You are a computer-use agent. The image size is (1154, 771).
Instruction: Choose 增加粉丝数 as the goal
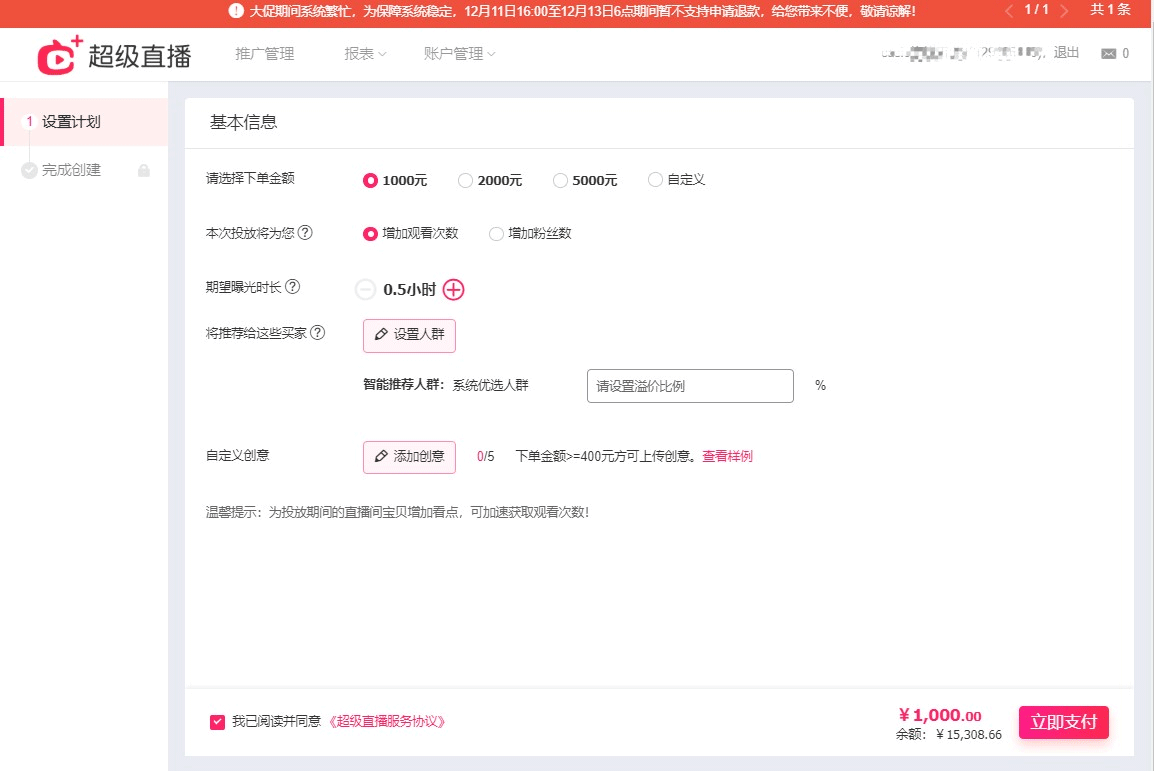pyautogui.click(x=496, y=234)
